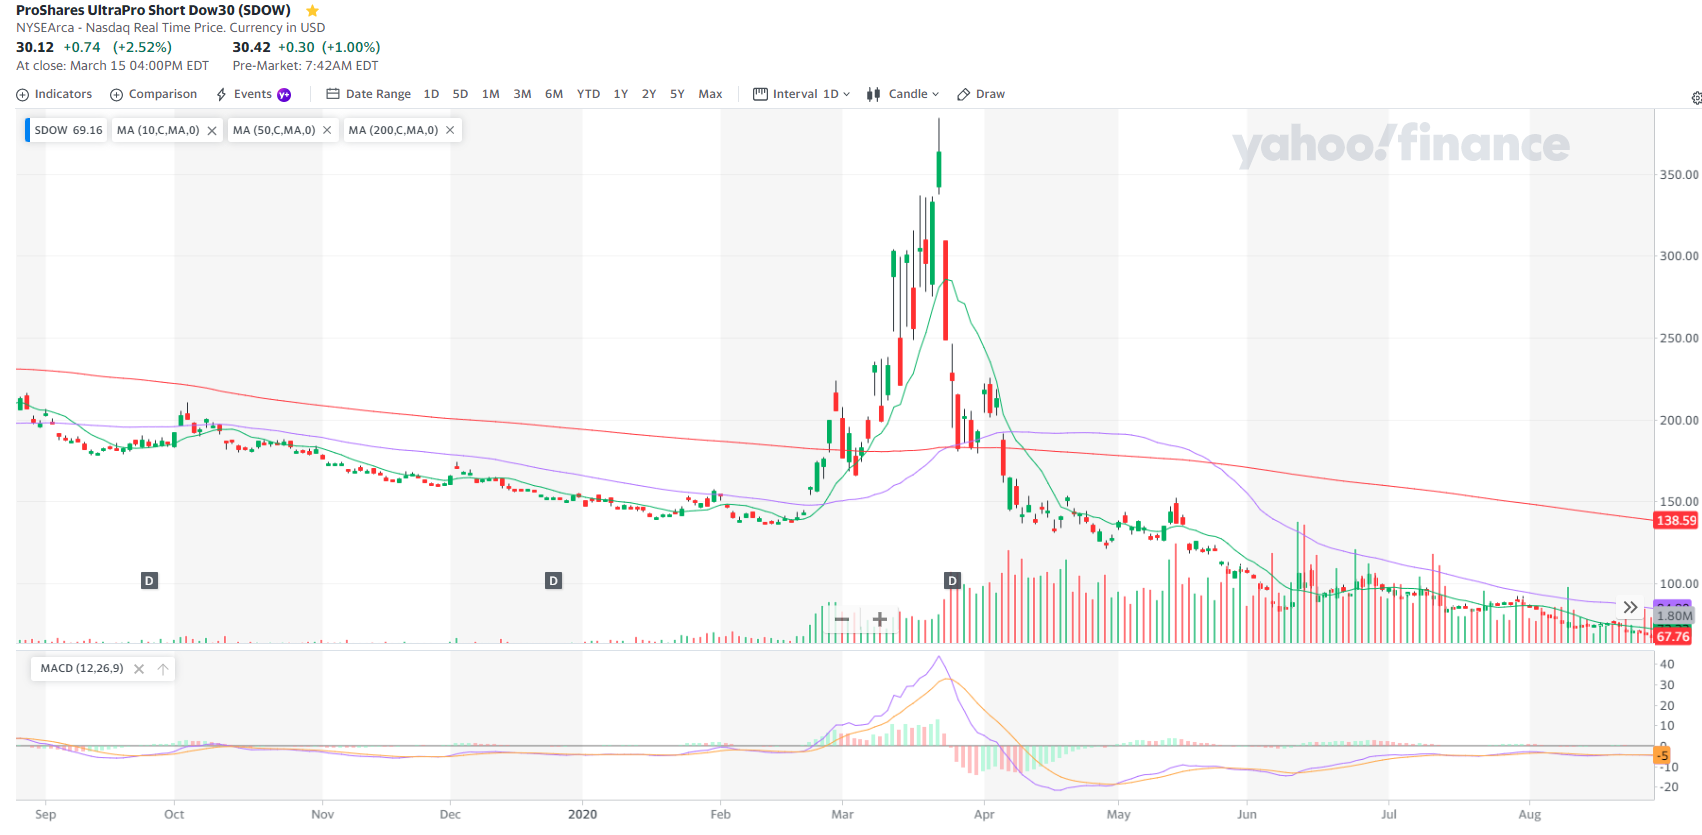This screenshot has width=1702, height=835.
Task: Select the Max date range
Action: coord(710,94)
